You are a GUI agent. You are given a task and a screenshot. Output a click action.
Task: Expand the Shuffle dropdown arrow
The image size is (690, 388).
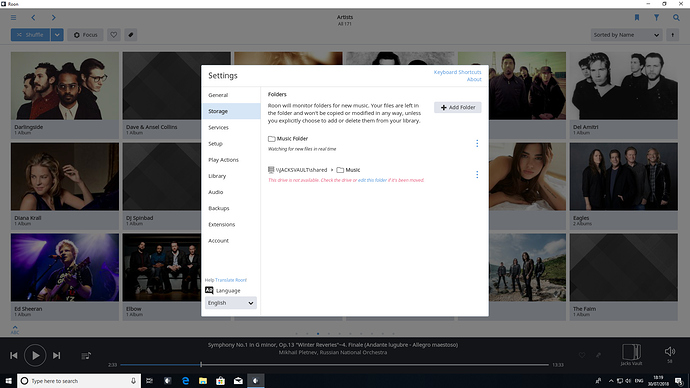(57, 35)
